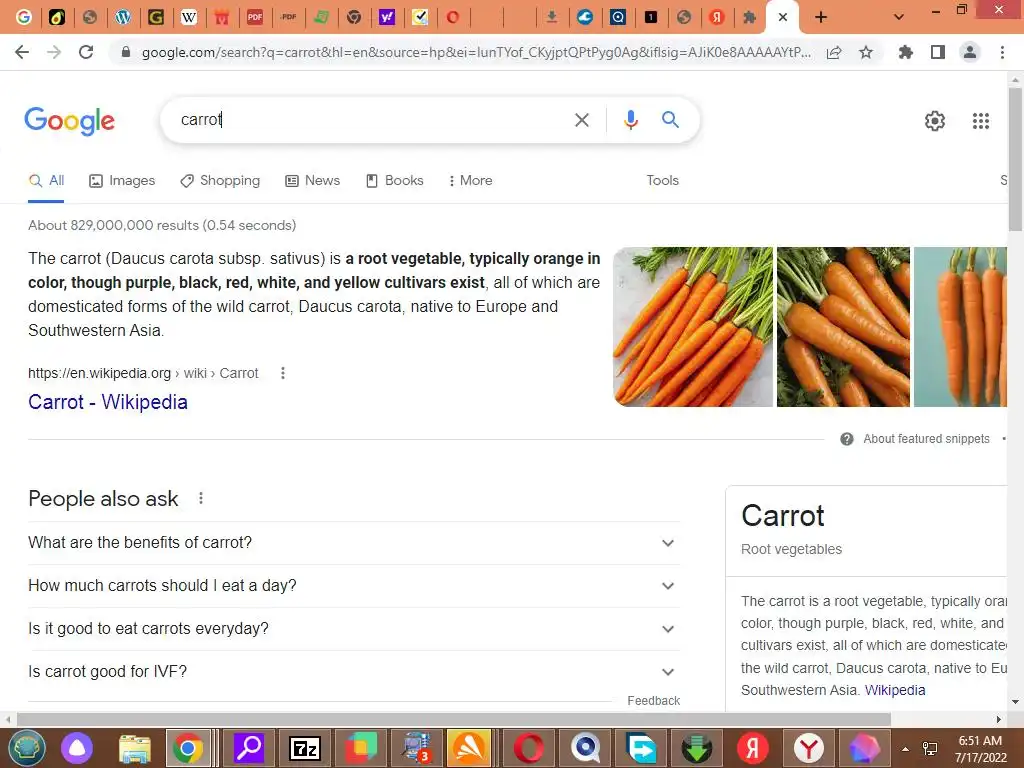Click inside the carrot search input field
The width and height of the screenshot is (1024, 768).
[x=372, y=120]
